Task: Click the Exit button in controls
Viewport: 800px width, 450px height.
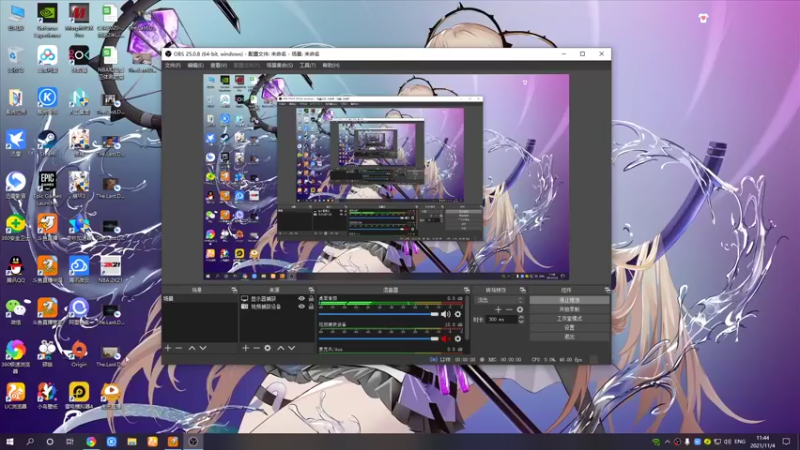Action: tap(569, 337)
